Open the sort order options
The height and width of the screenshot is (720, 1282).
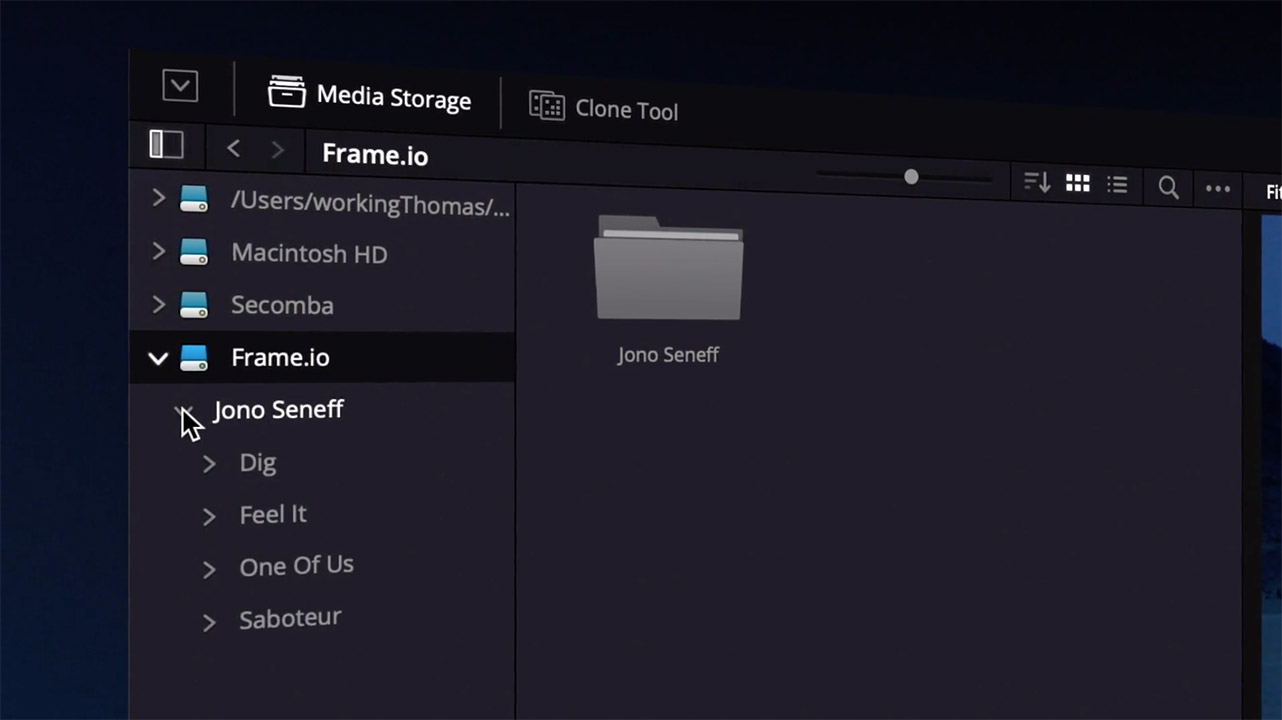pyautogui.click(x=1036, y=183)
